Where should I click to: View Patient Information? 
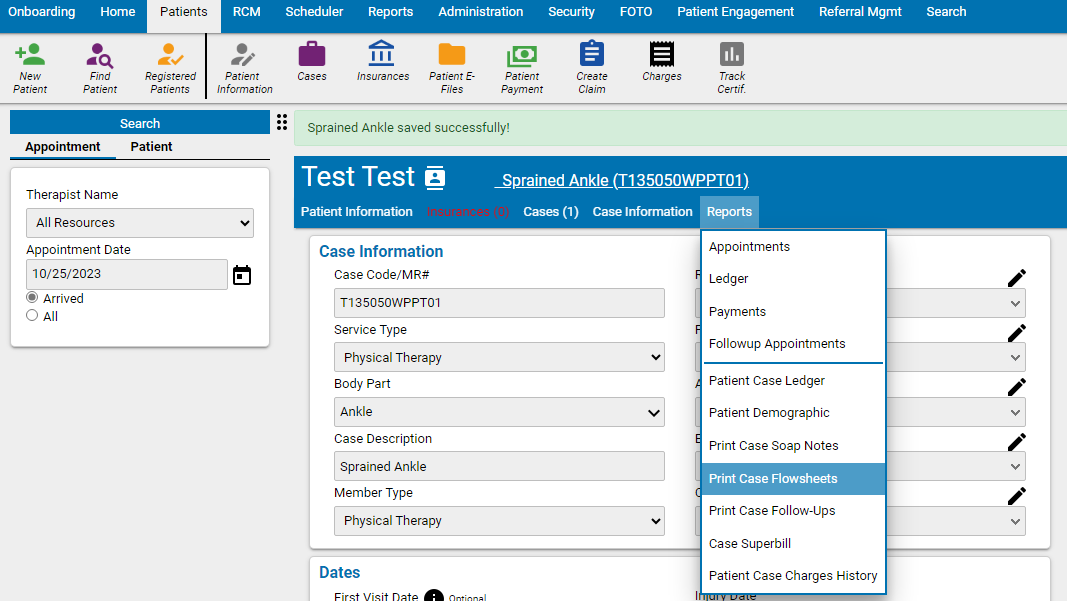click(243, 67)
